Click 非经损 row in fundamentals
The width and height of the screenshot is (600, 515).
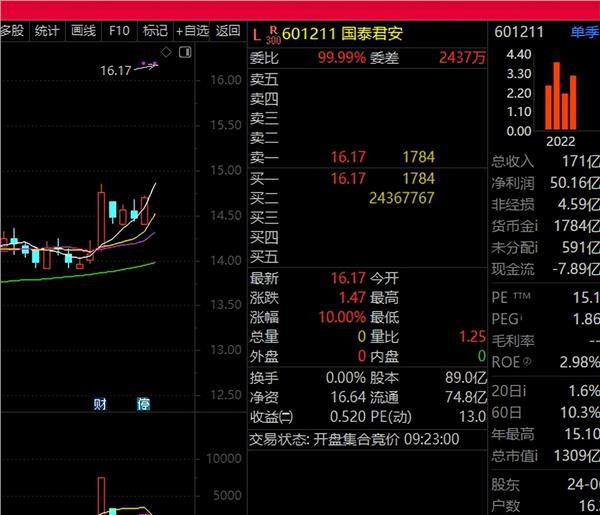click(545, 204)
